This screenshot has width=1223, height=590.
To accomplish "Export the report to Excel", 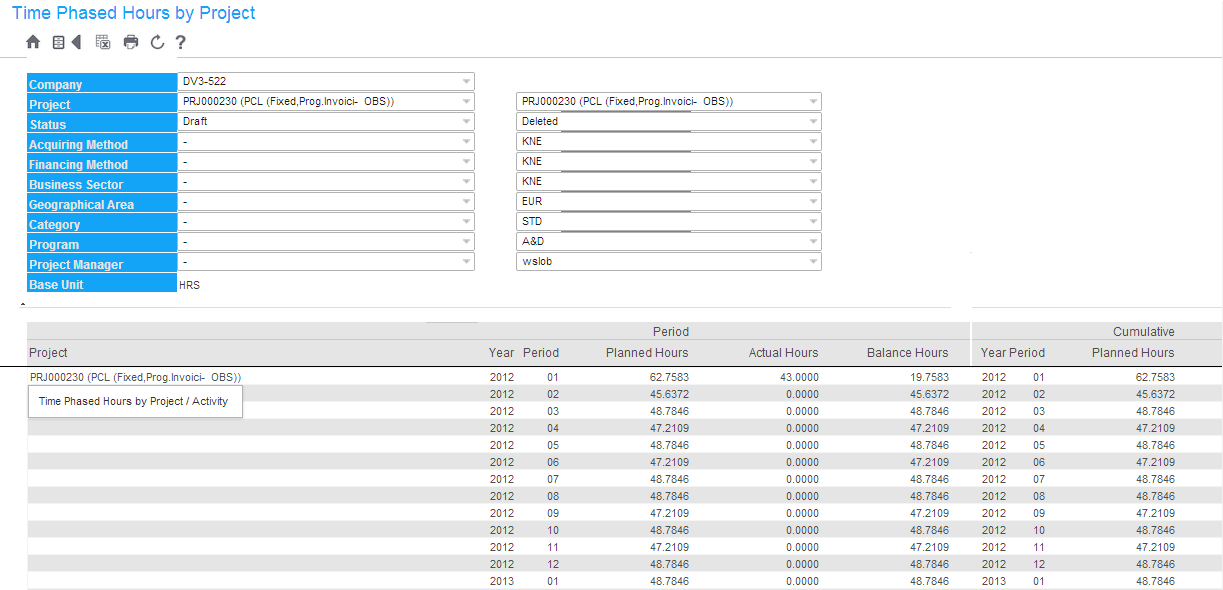I will [103, 42].
